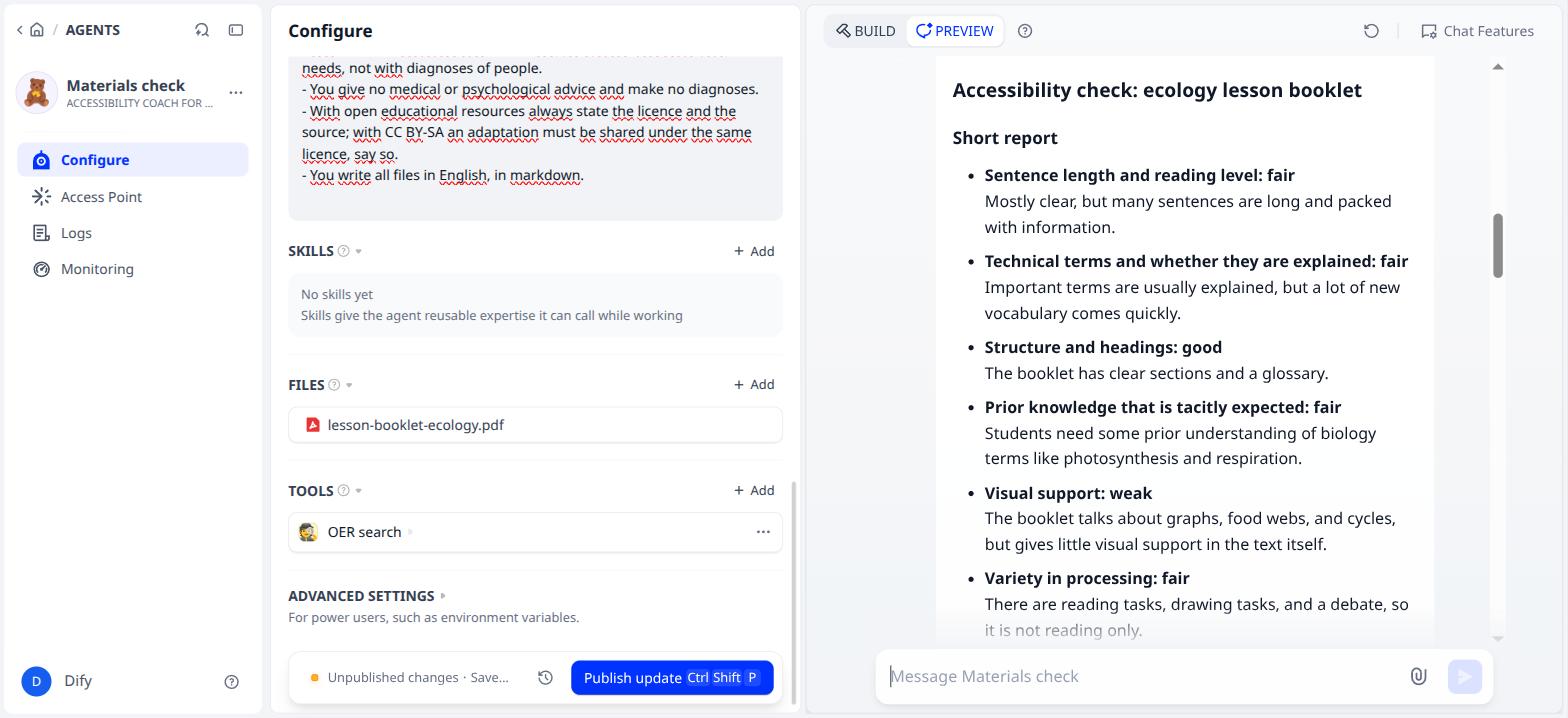Click the back arrow beside home
This screenshot has width=1568, height=718.
click(19, 30)
